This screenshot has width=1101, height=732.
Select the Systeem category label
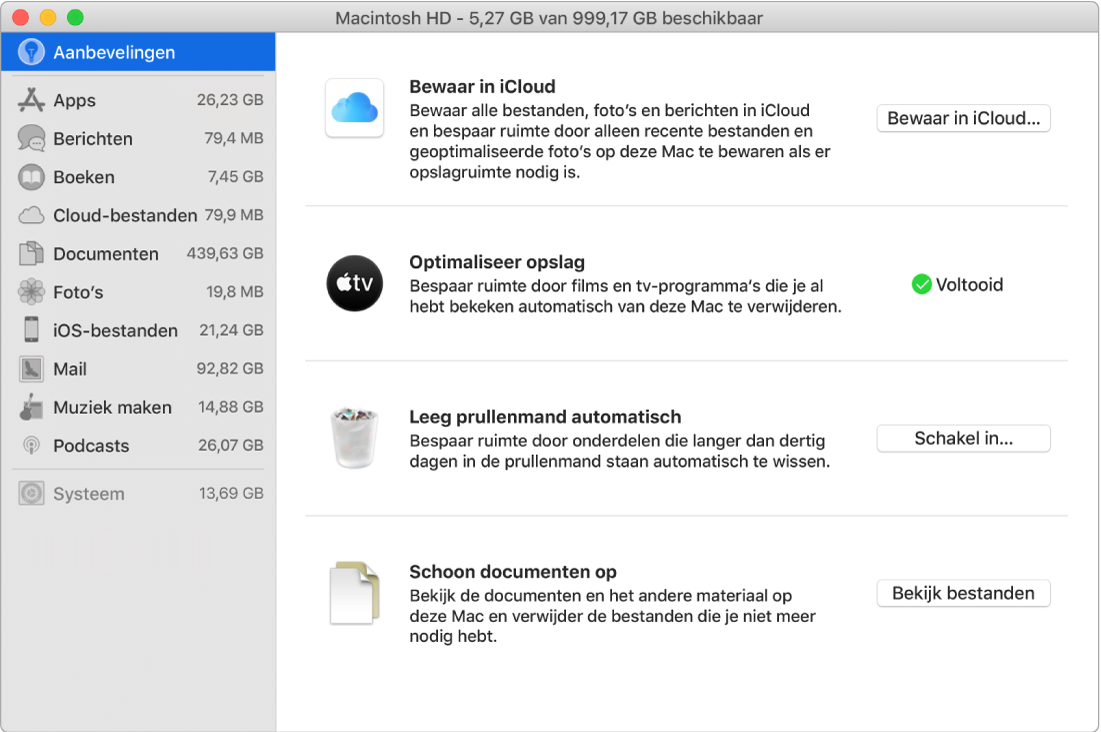point(88,494)
